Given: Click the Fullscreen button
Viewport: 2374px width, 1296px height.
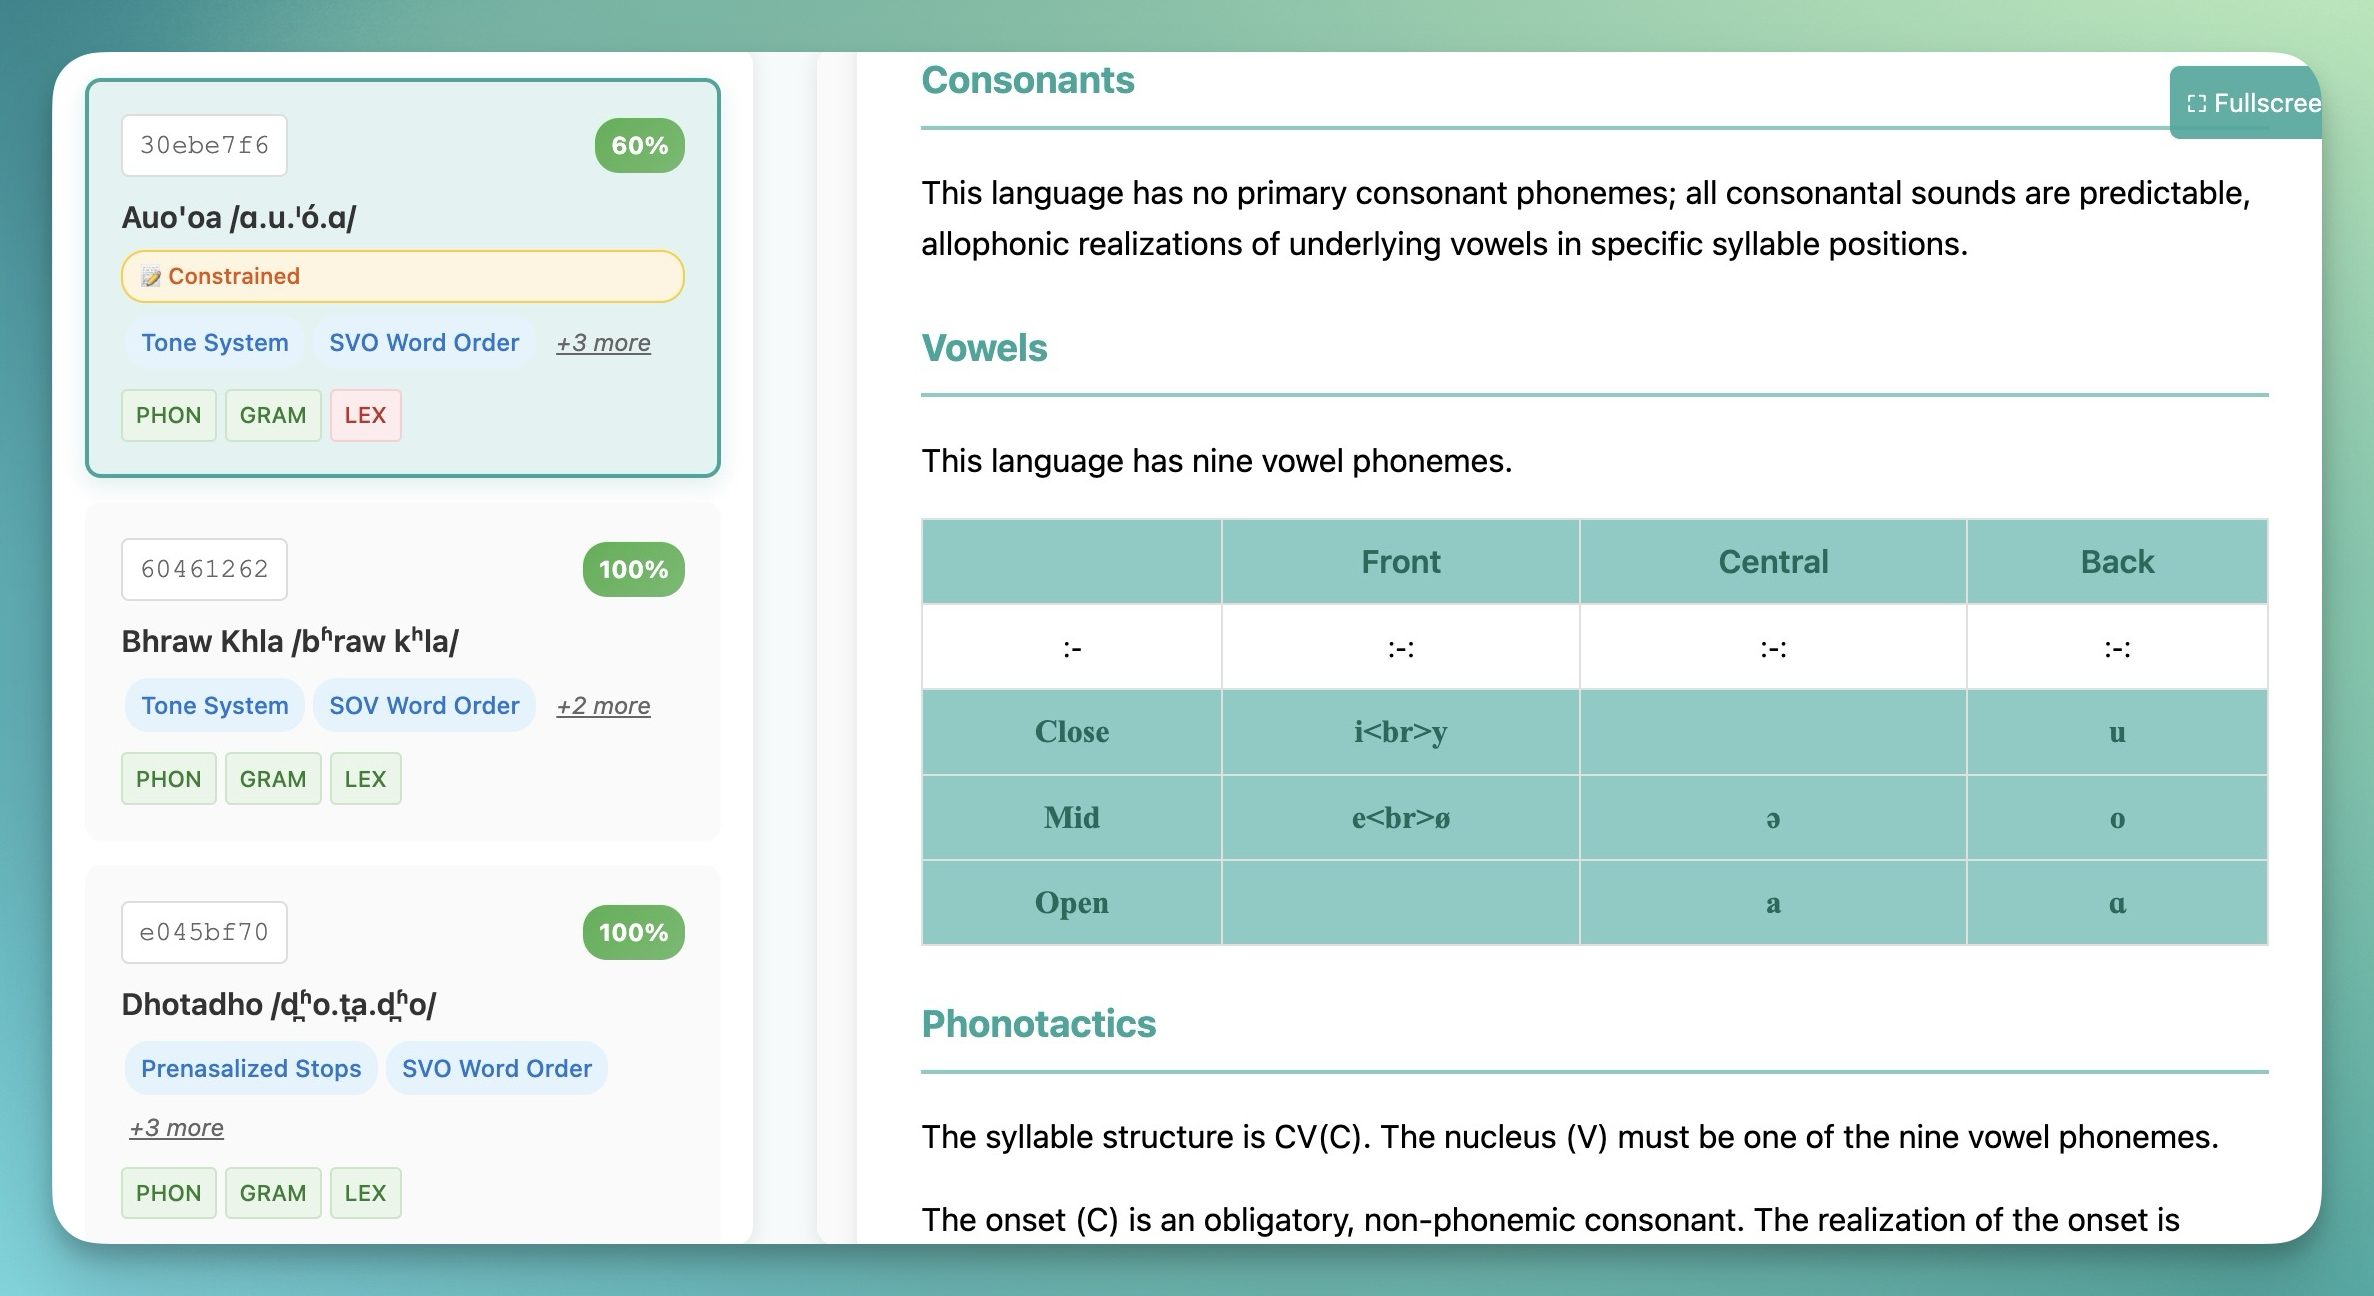Looking at the screenshot, I should coord(2246,103).
